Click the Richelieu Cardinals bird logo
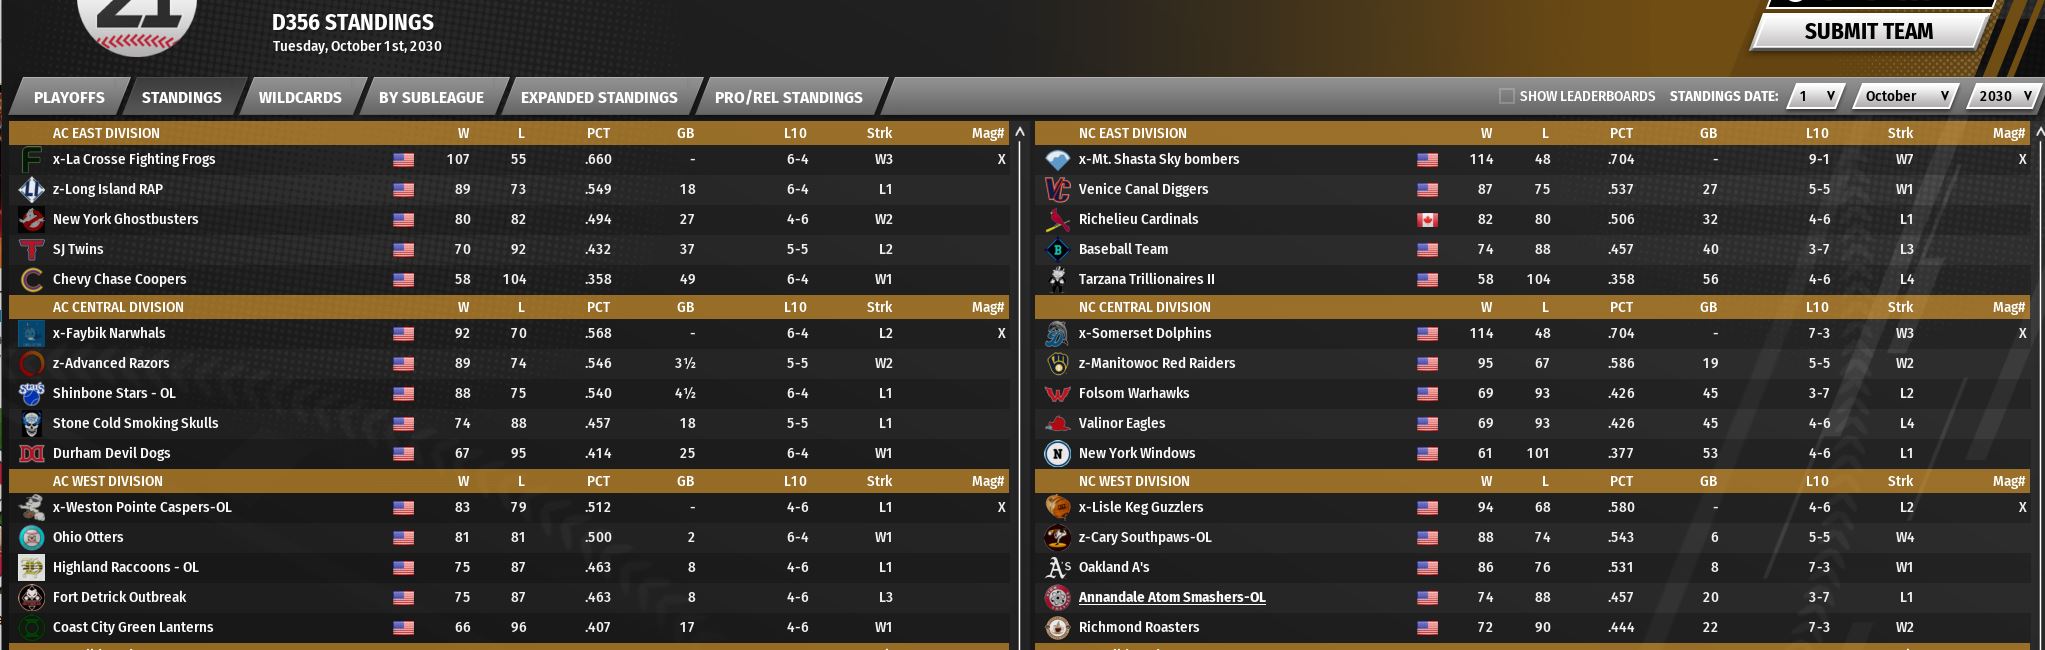The width and height of the screenshot is (2045, 650). 1057,220
